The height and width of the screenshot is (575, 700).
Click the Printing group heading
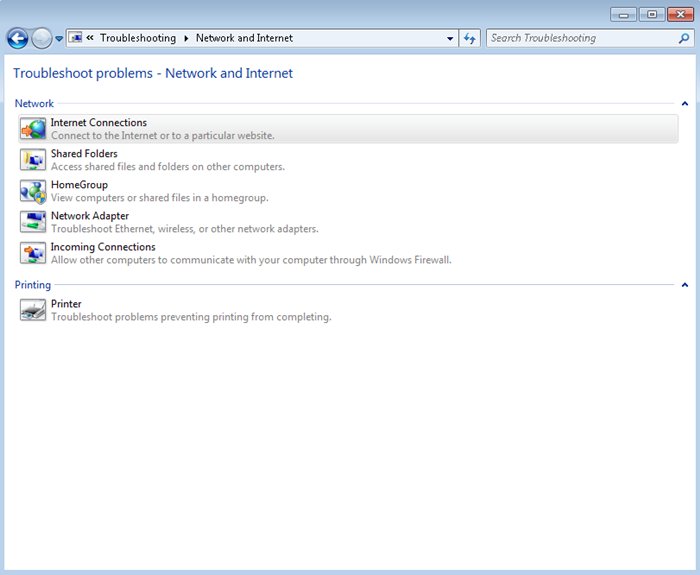point(33,285)
